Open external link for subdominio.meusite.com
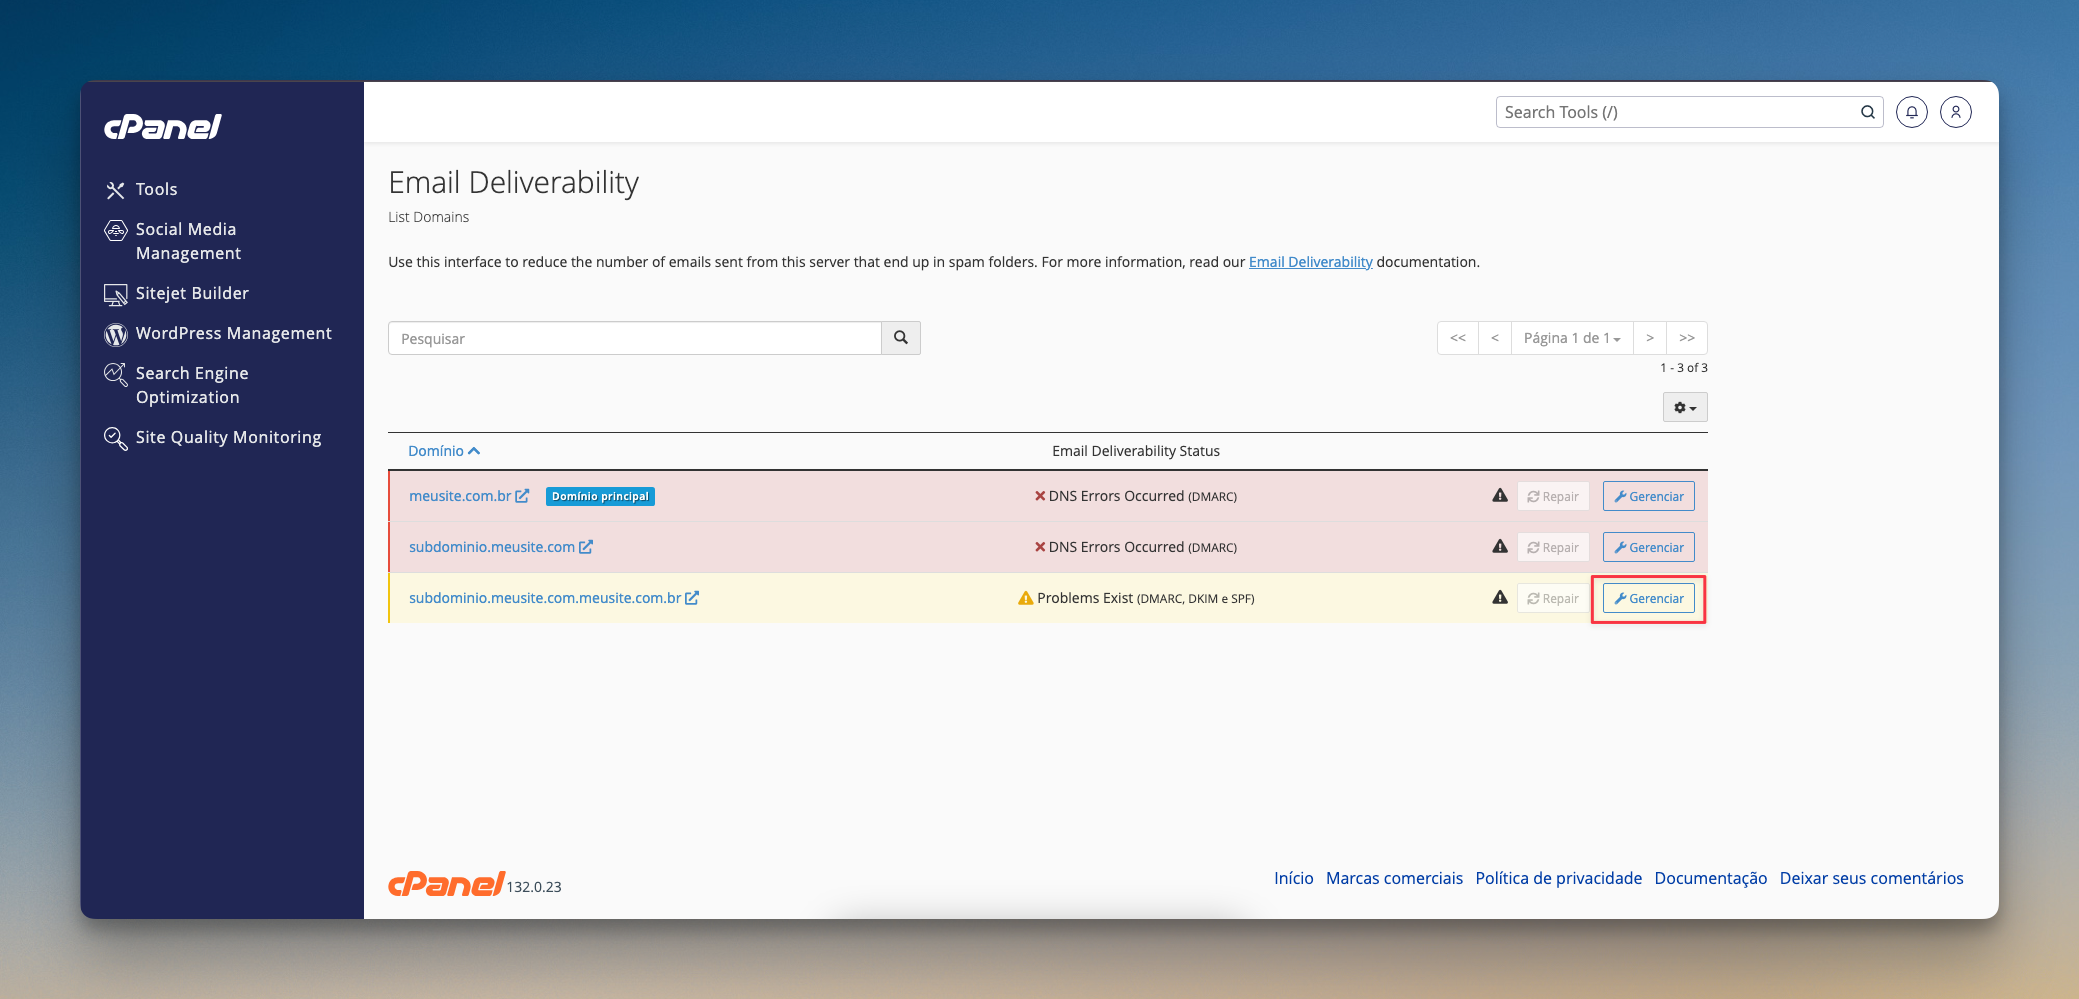This screenshot has height=999, width=2079. pos(586,547)
